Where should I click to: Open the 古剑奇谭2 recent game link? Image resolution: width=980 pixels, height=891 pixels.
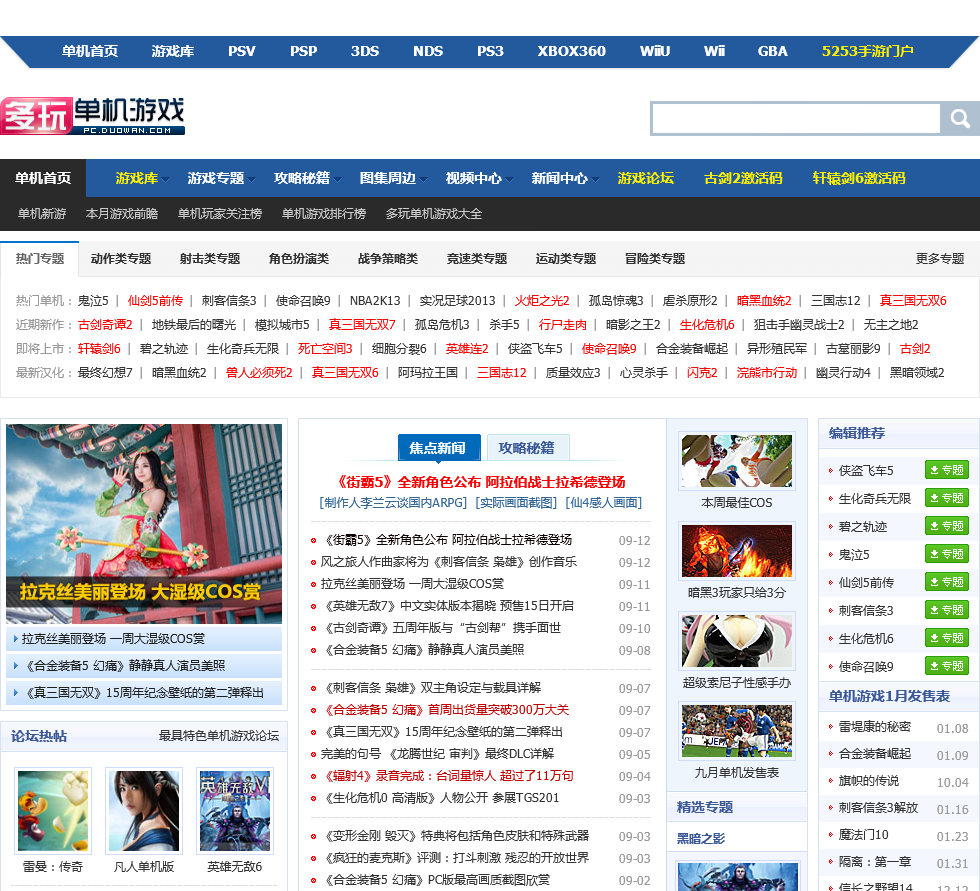[x=105, y=325]
